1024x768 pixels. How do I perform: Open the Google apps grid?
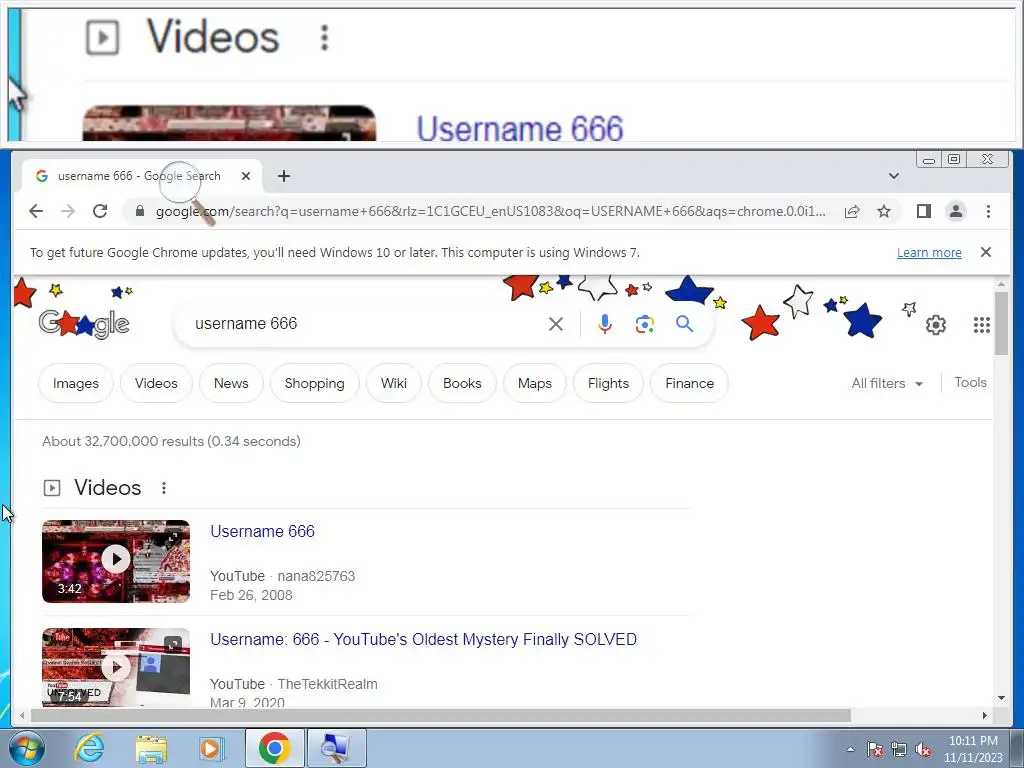pyautogui.click(x=982, y=325)
